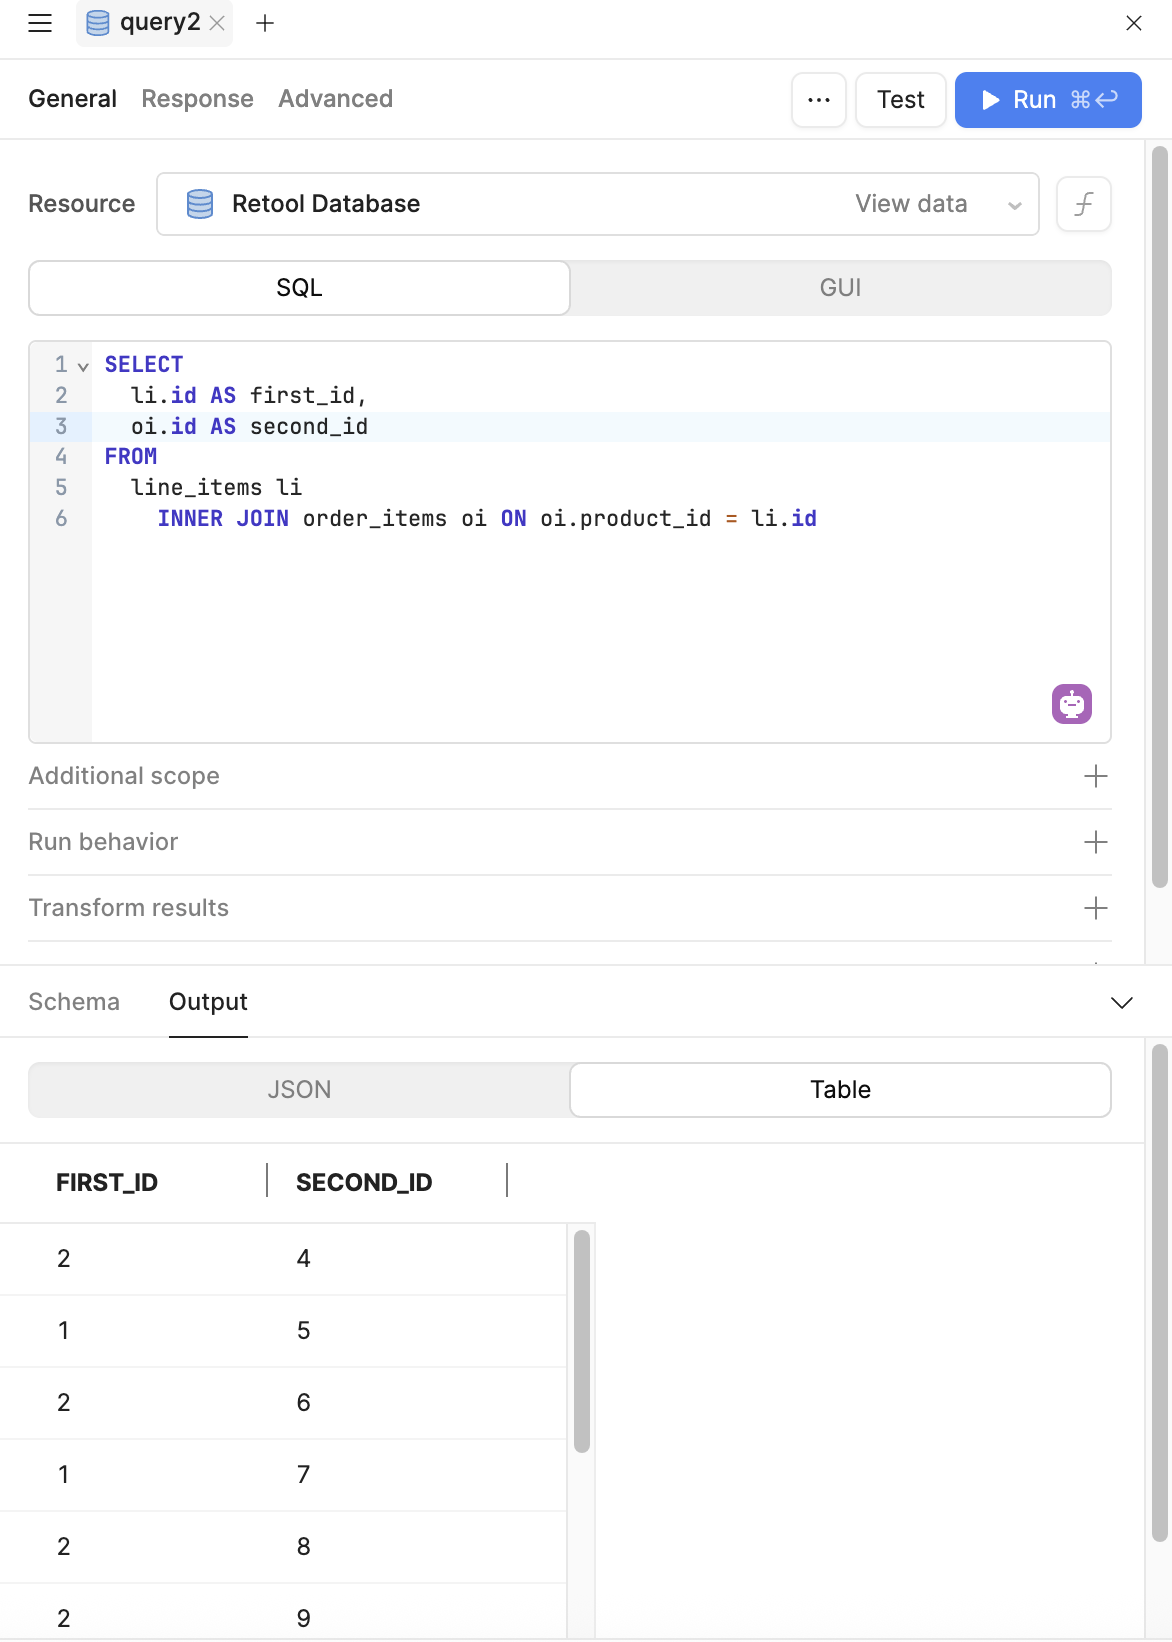Click the Test button
1172x1642 pixels.
coord(900,100)
